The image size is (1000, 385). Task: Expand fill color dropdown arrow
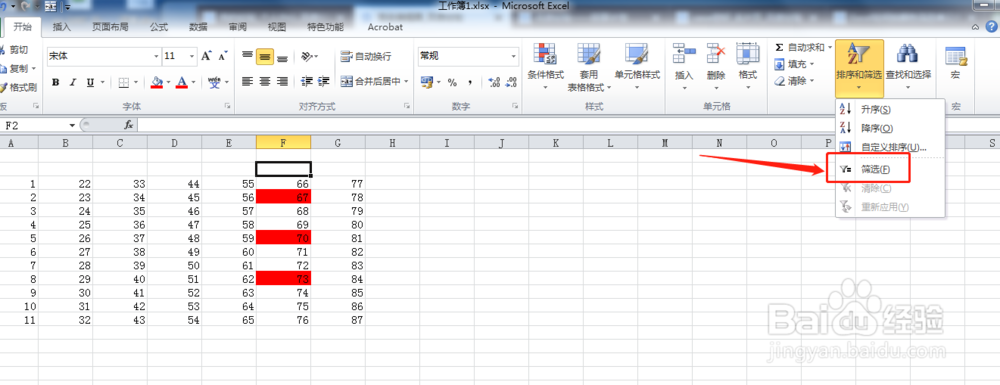tap(168, 82)
